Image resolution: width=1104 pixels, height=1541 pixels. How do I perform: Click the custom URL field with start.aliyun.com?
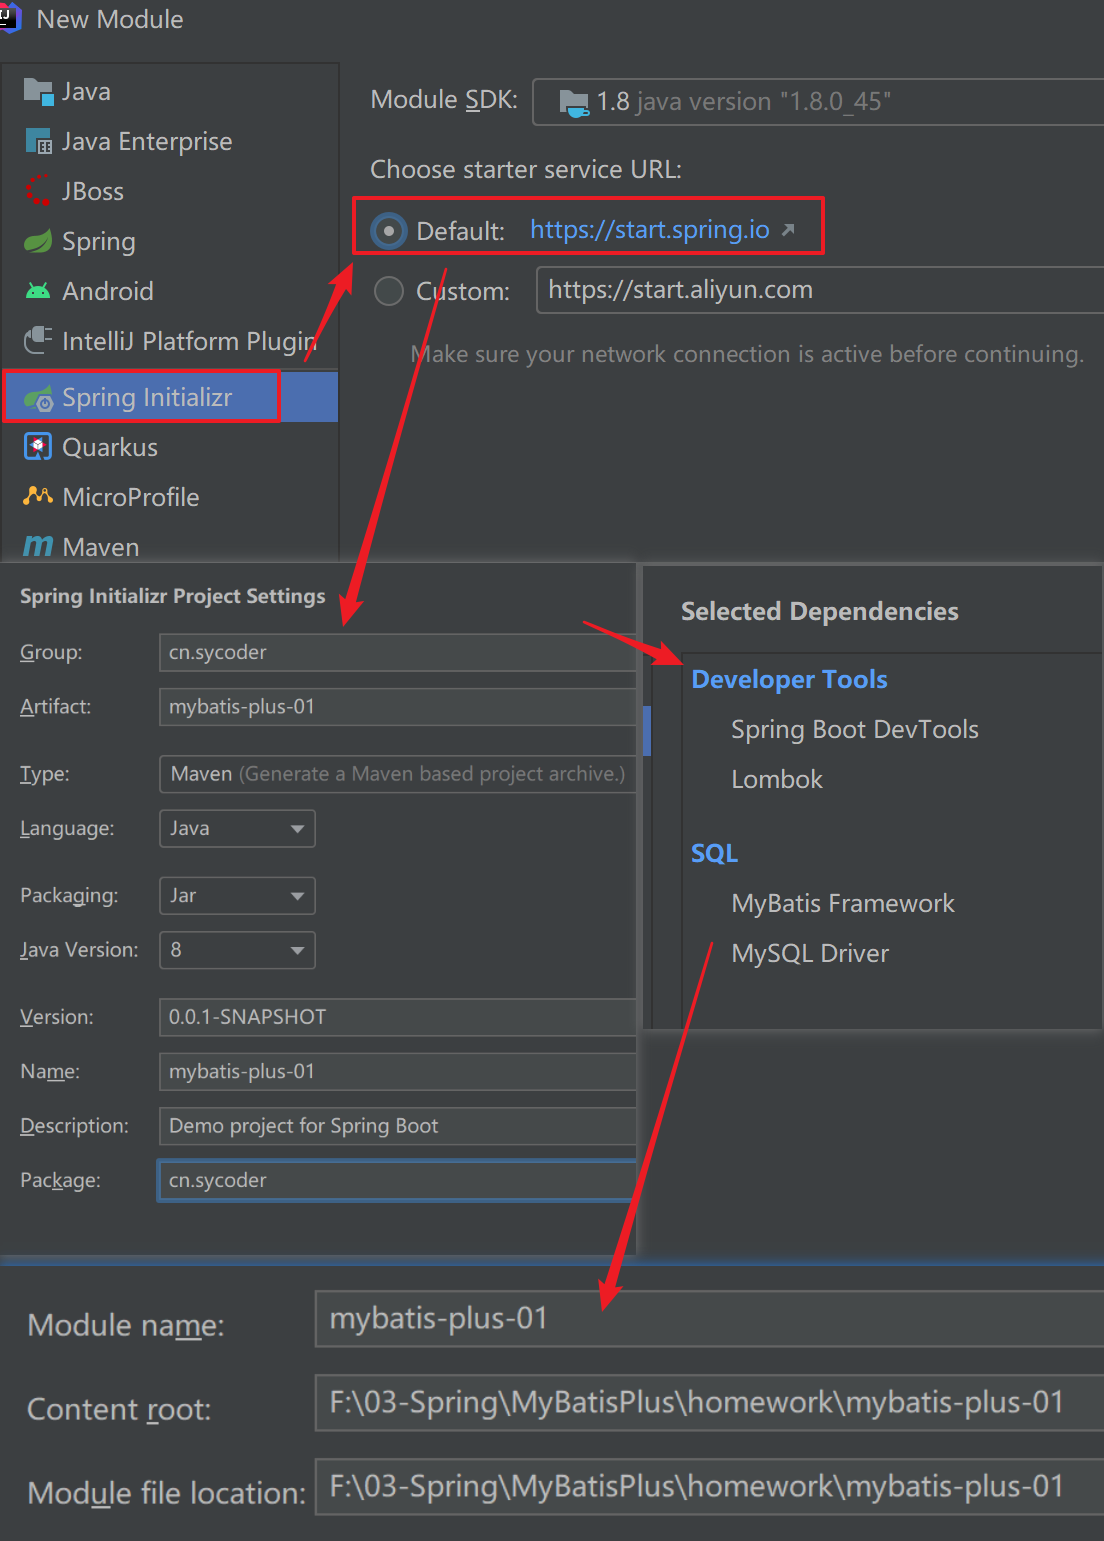pos(820,290)
